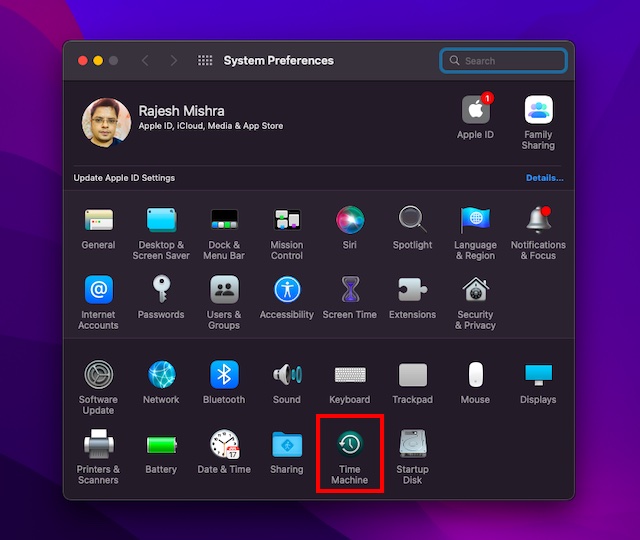
Task: Click the Rajesh Mishra account name
Action: [181, 111]
